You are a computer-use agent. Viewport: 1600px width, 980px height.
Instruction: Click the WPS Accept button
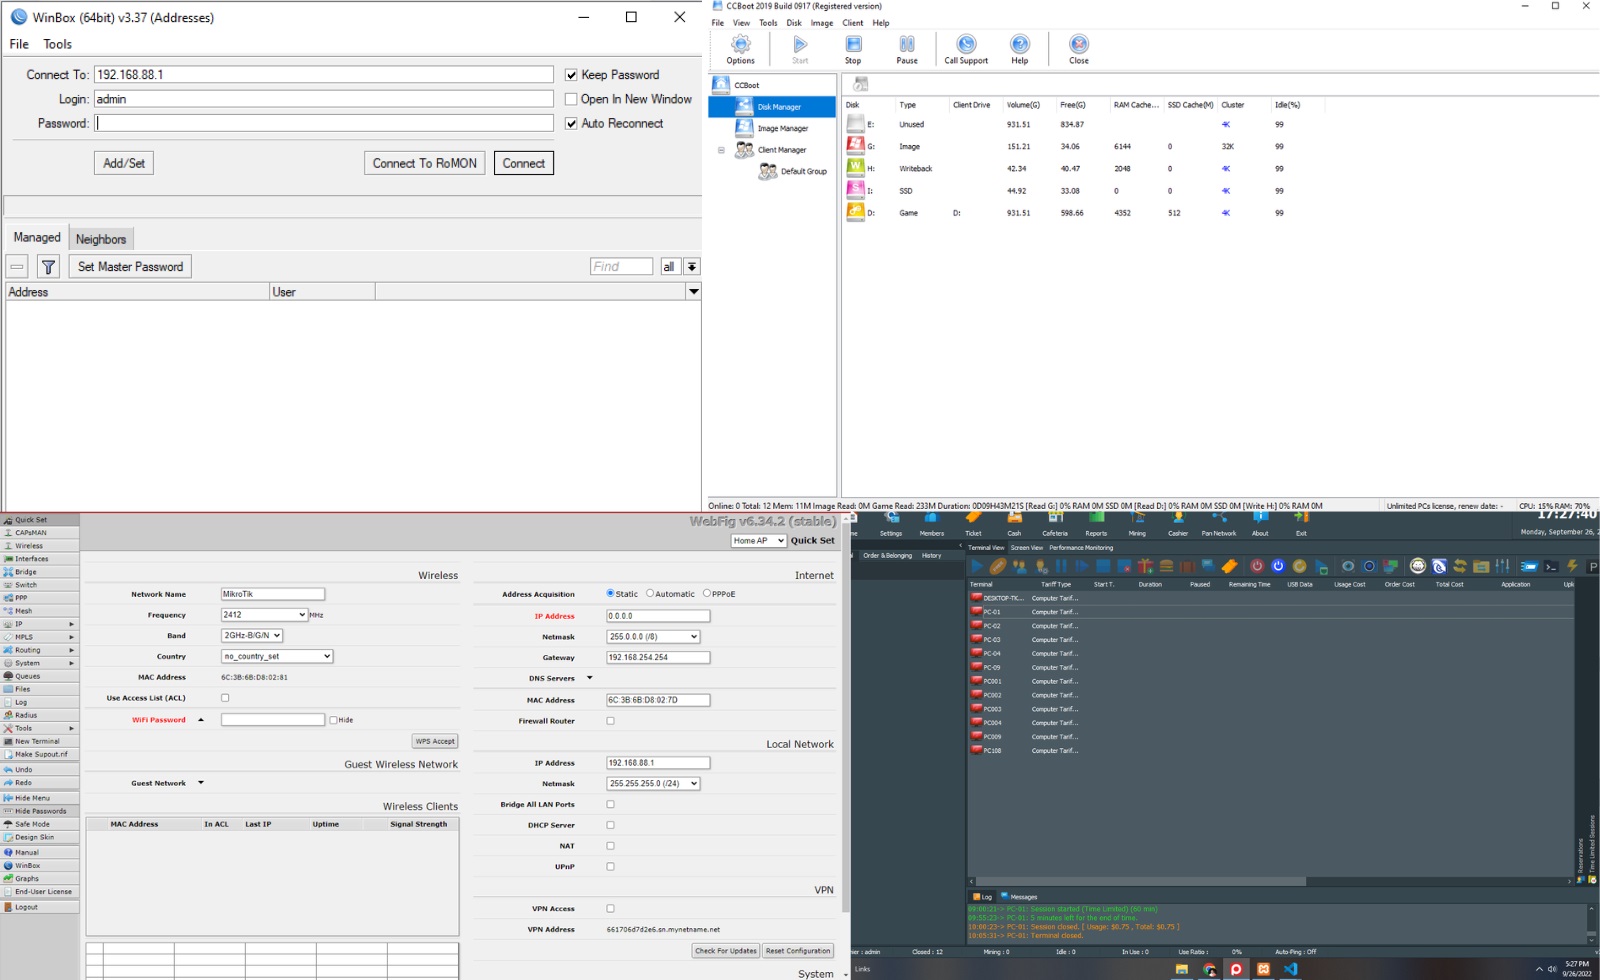(435, 741)
